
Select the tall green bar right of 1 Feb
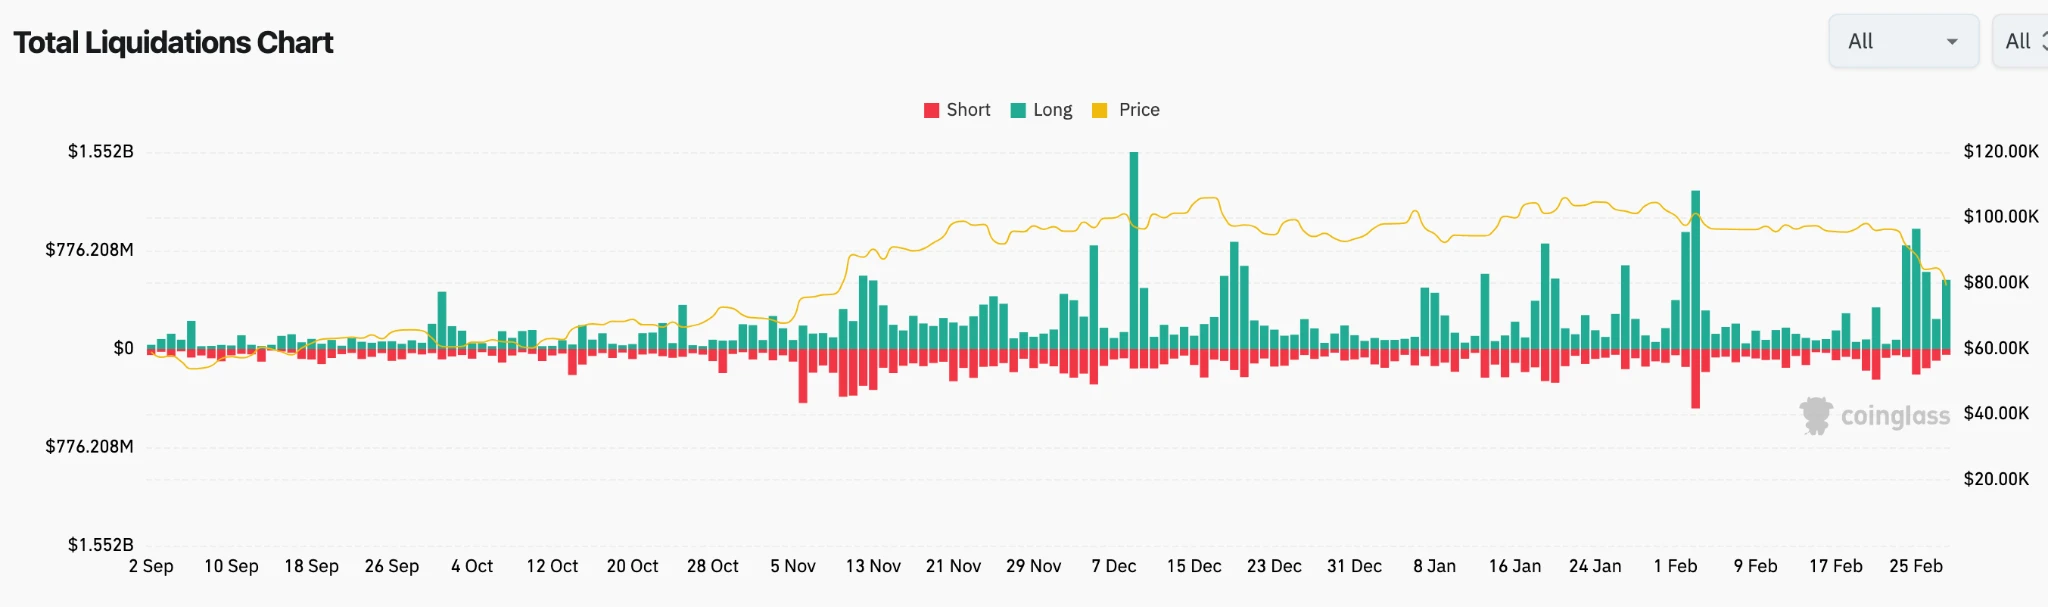point(1695,270)
